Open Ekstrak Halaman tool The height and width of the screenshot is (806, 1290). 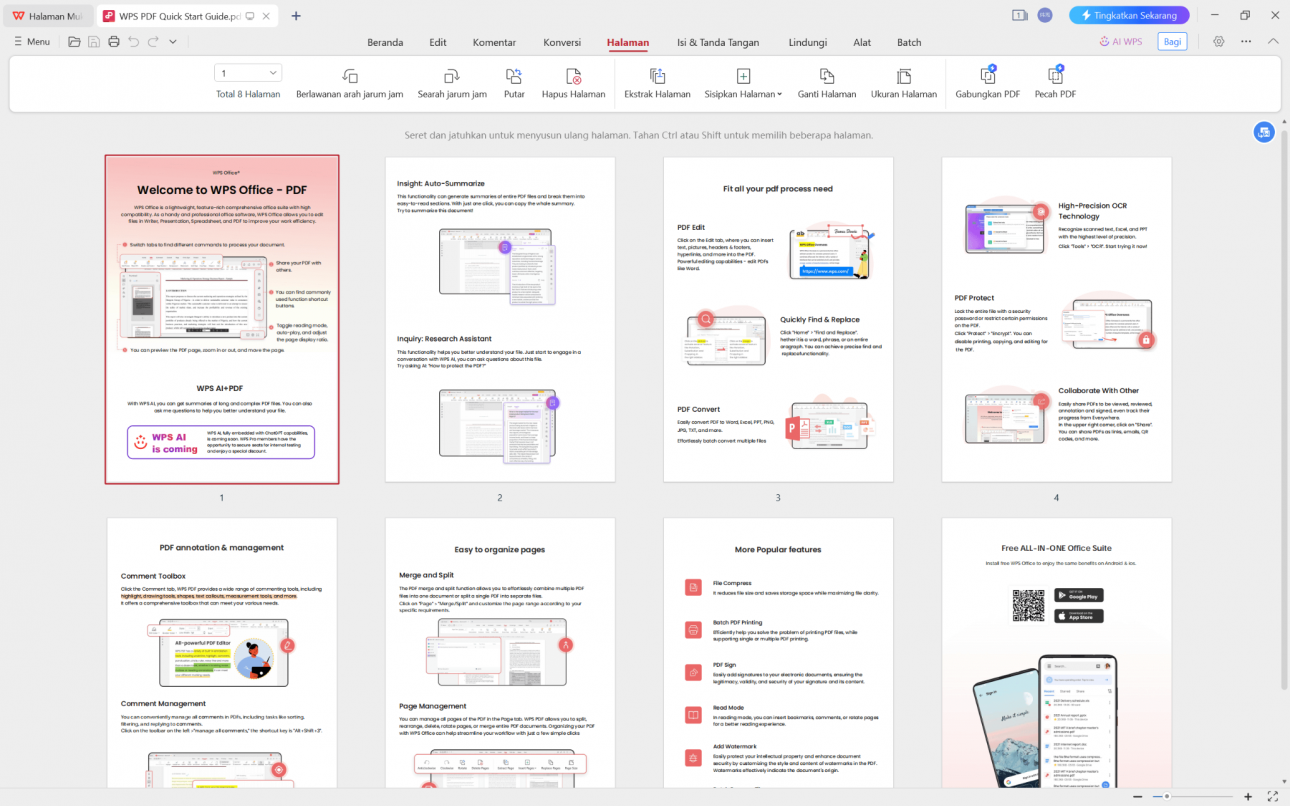tap(657, 74)
